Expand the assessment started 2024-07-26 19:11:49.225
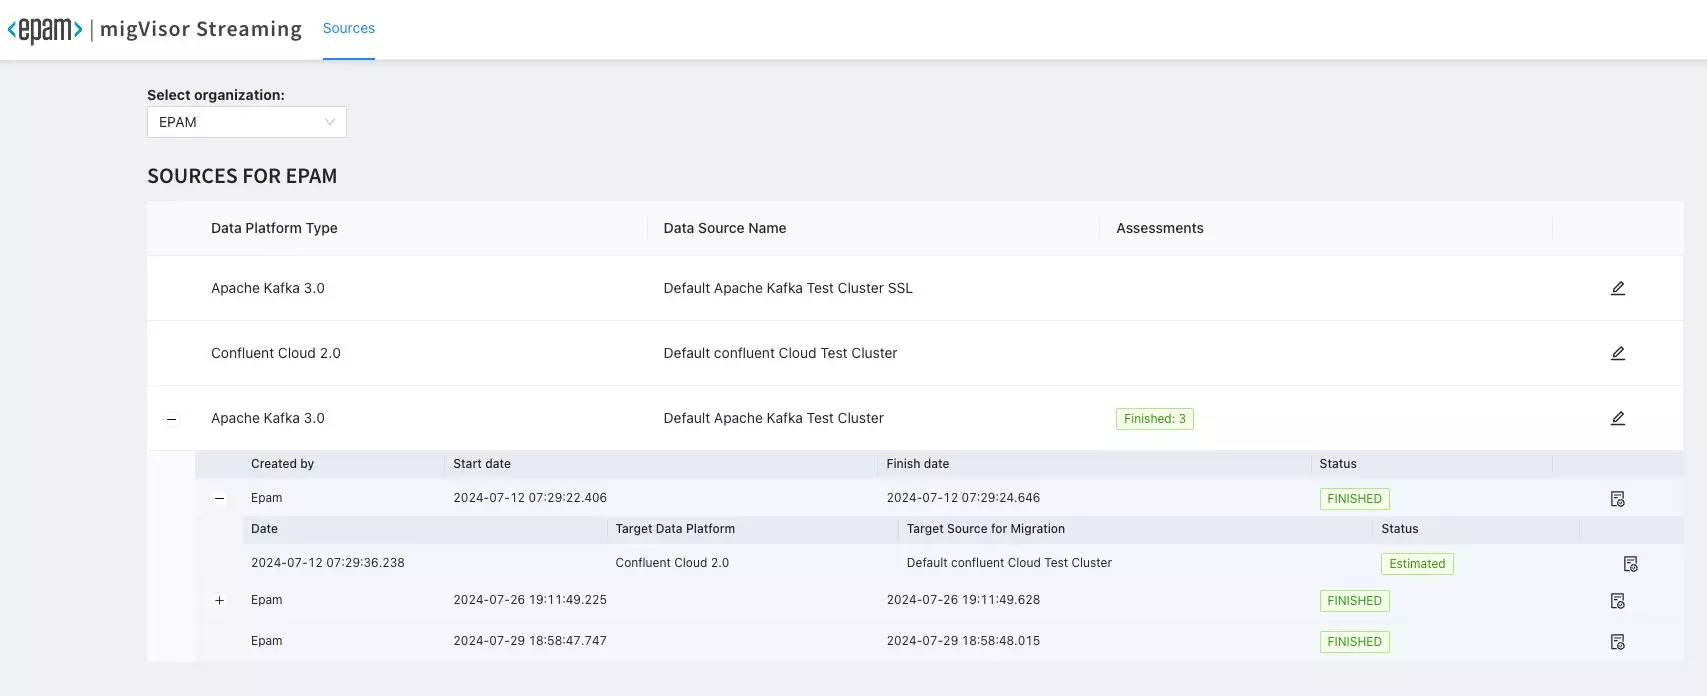The height and width of the screenshot is (696, 1707). (220, 601)
